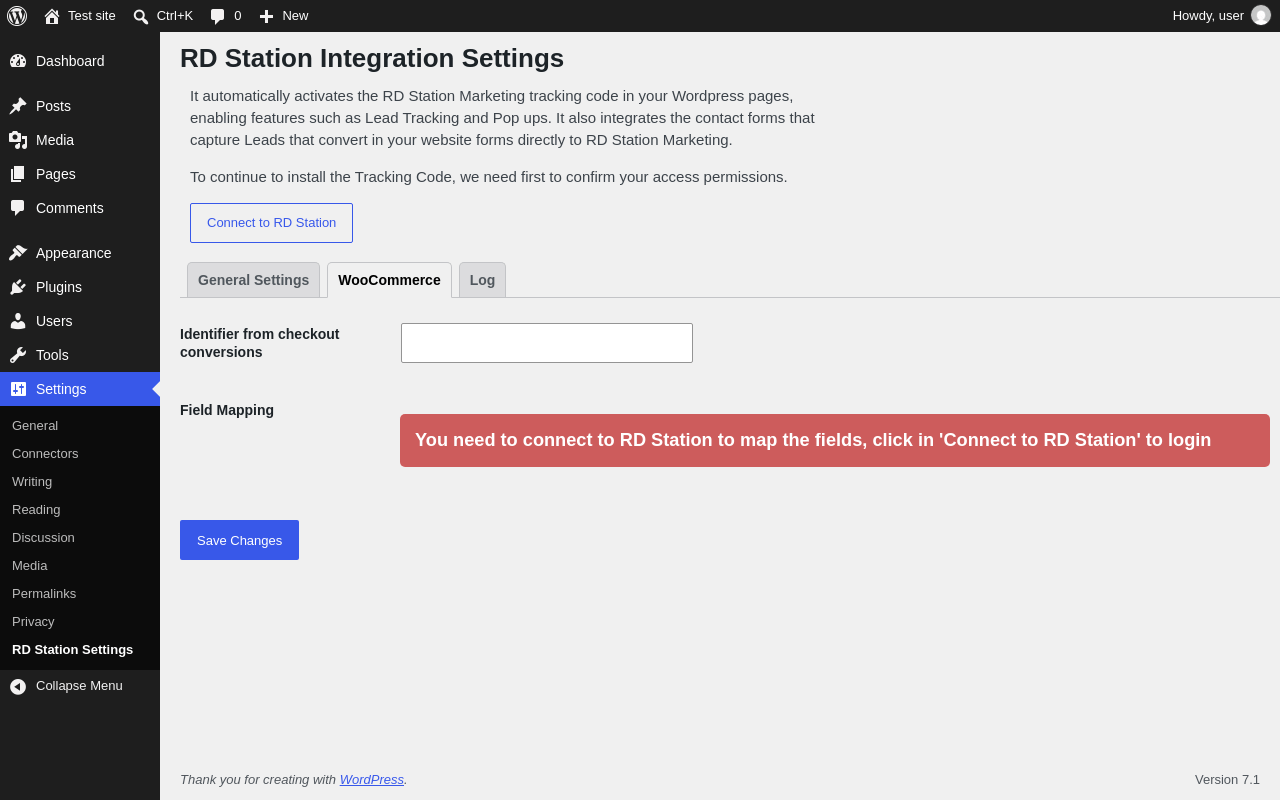The height and width of the screenshot is (800, 1280).
Task: Focus the checkout conversions identifier field
Action: coord(547,343)
